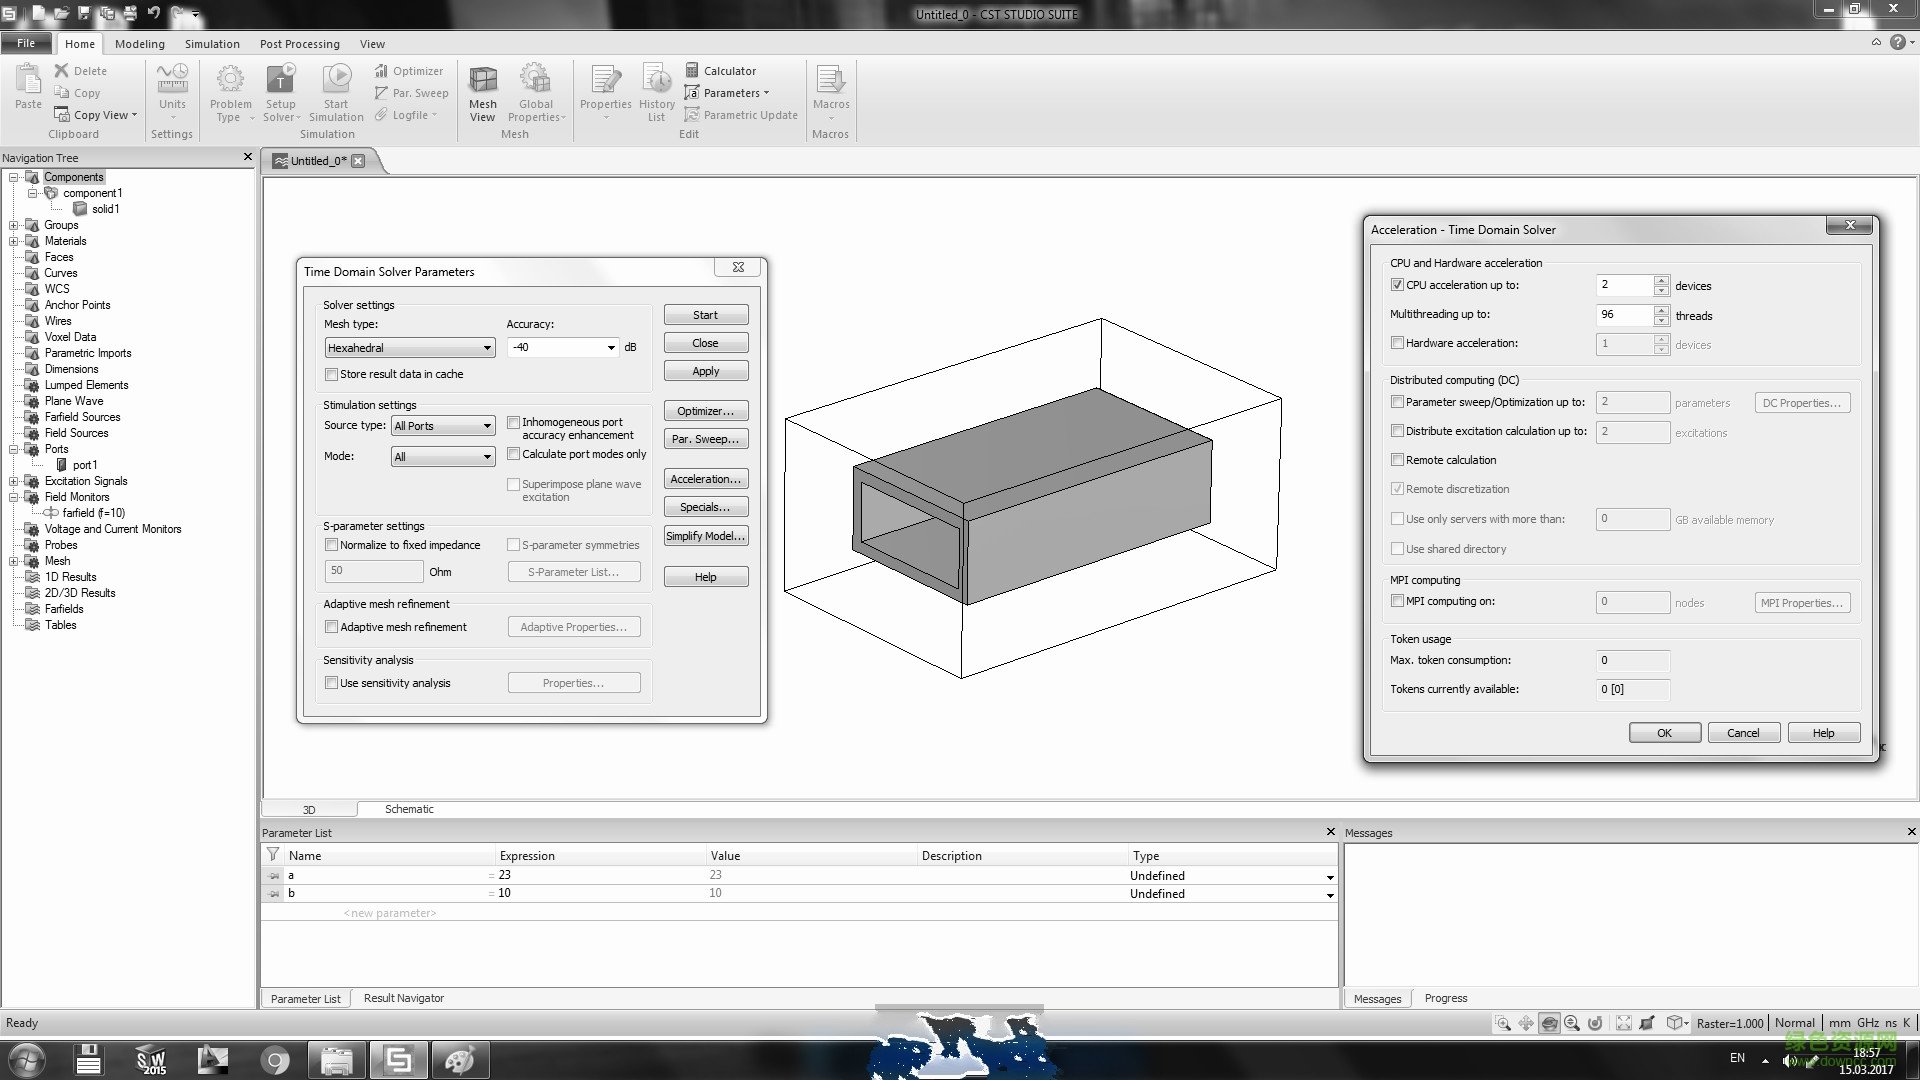The image size is (1920, 1080).
Task: Enable Adaptive mesh refinement checkbox
Action: click(x=332, y=627)
